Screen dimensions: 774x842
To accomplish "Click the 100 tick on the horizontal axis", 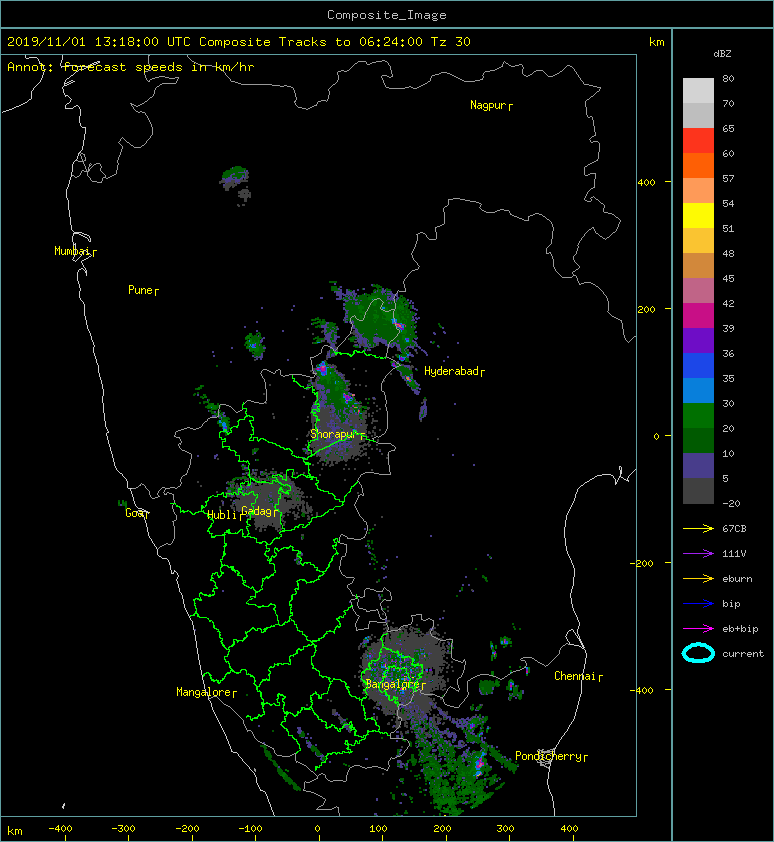I will click(379, 829).
